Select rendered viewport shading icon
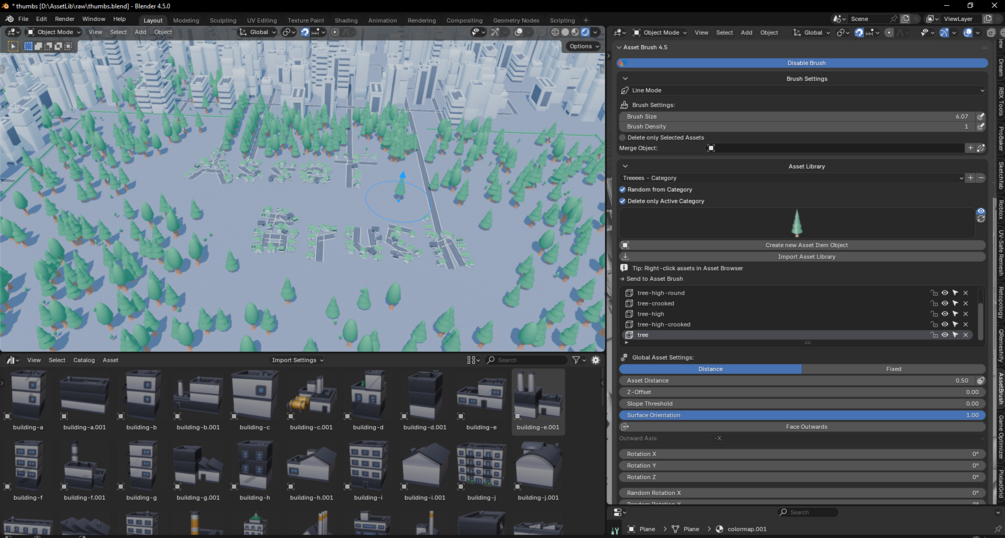The width and height of the screenshot is (1005, 538). 585,32
